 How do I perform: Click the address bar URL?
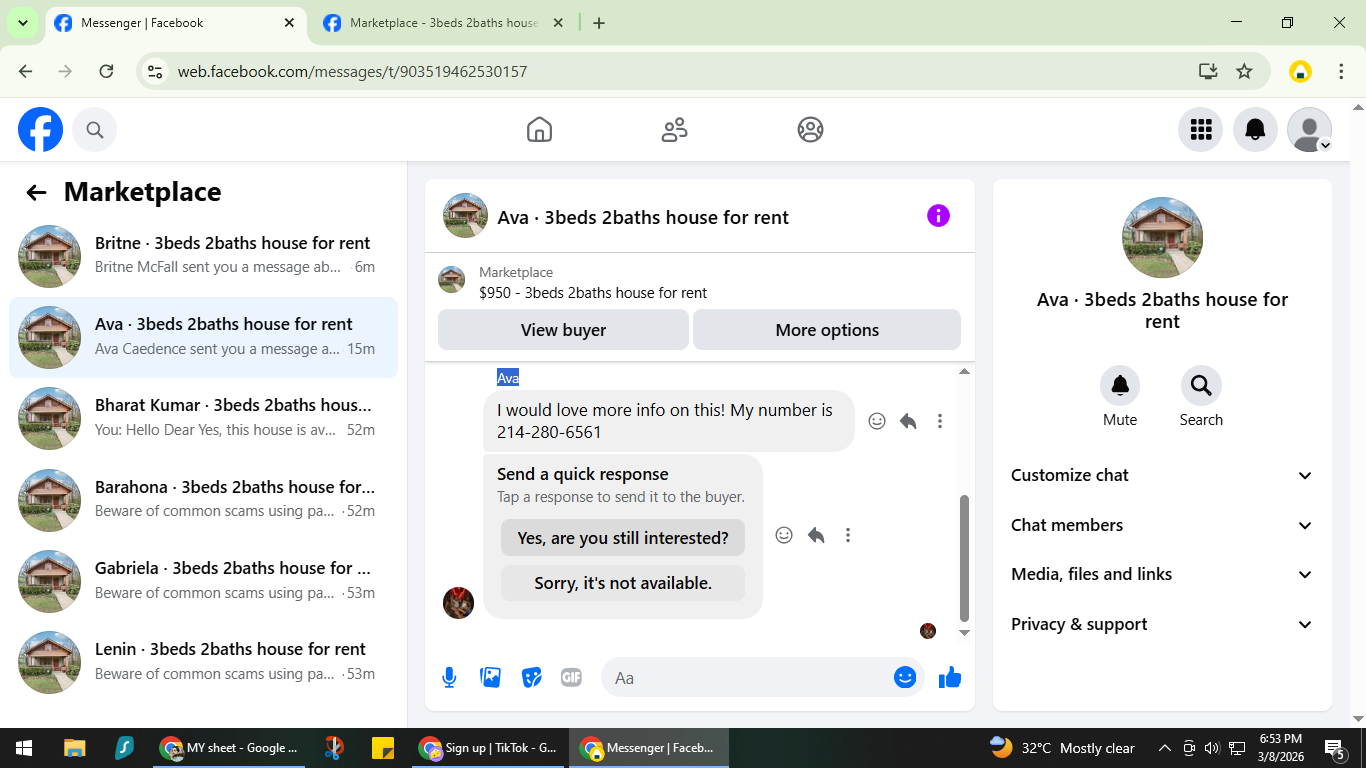click(352, 72)
